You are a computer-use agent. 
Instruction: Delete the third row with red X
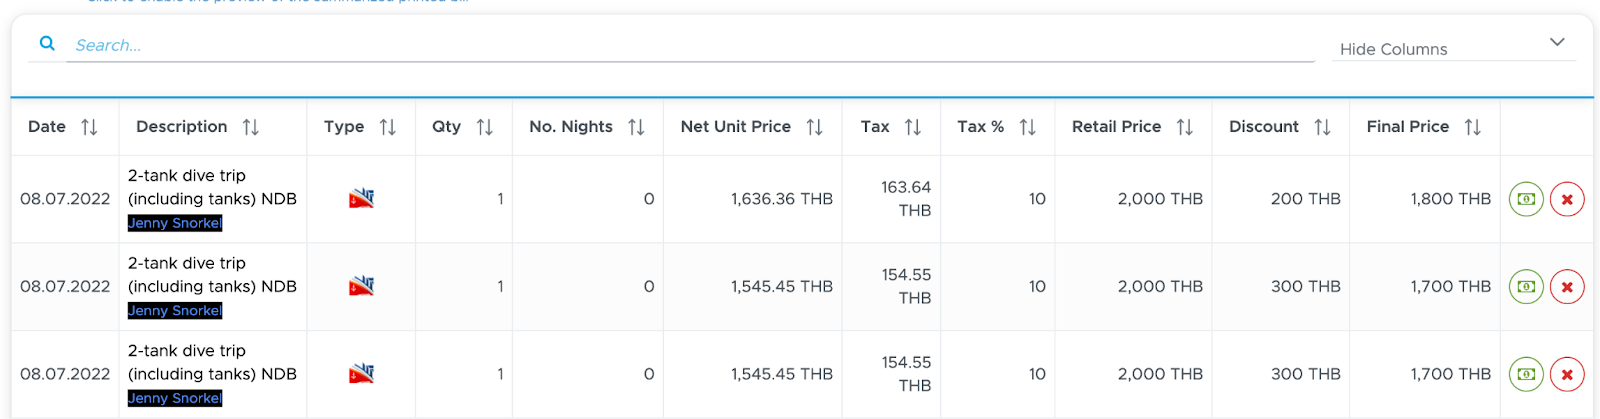[1567, 374]
